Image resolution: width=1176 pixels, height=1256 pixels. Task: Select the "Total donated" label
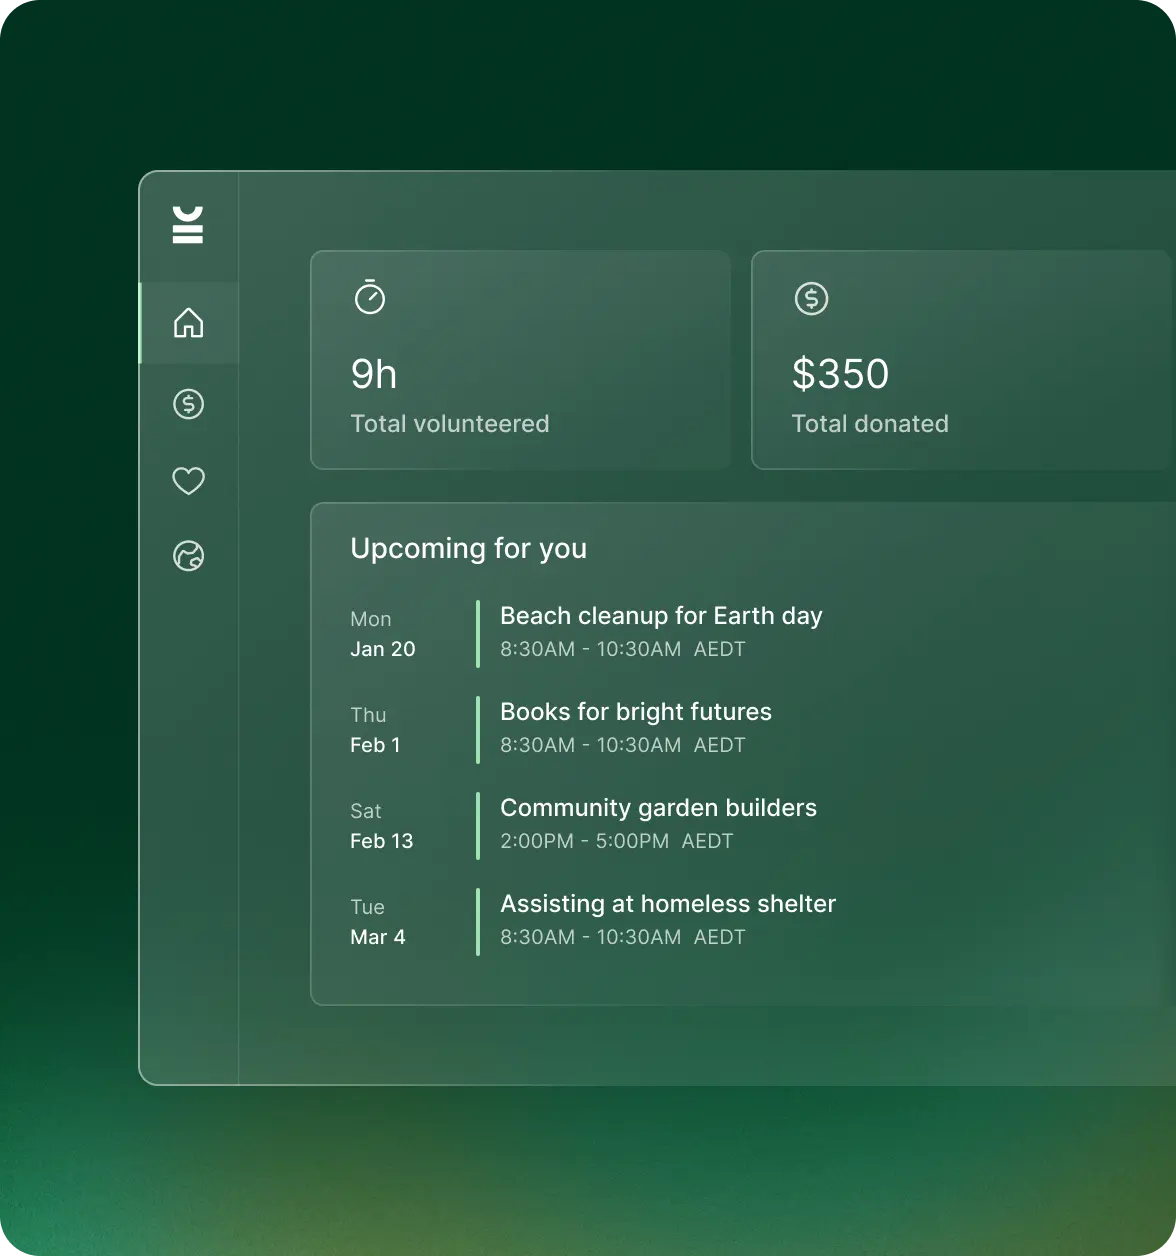pyautogui.click(x=870, y=424)
